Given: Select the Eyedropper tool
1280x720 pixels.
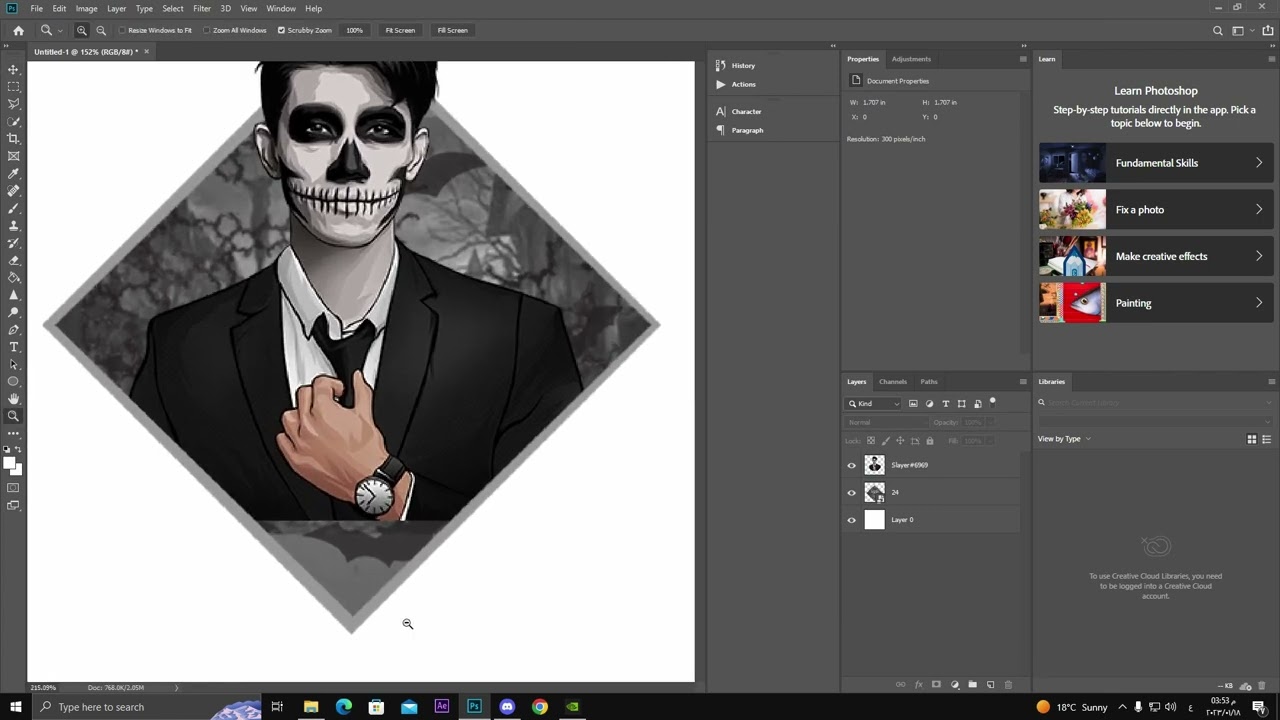Looking at the screenshot, I should (14, 174).
